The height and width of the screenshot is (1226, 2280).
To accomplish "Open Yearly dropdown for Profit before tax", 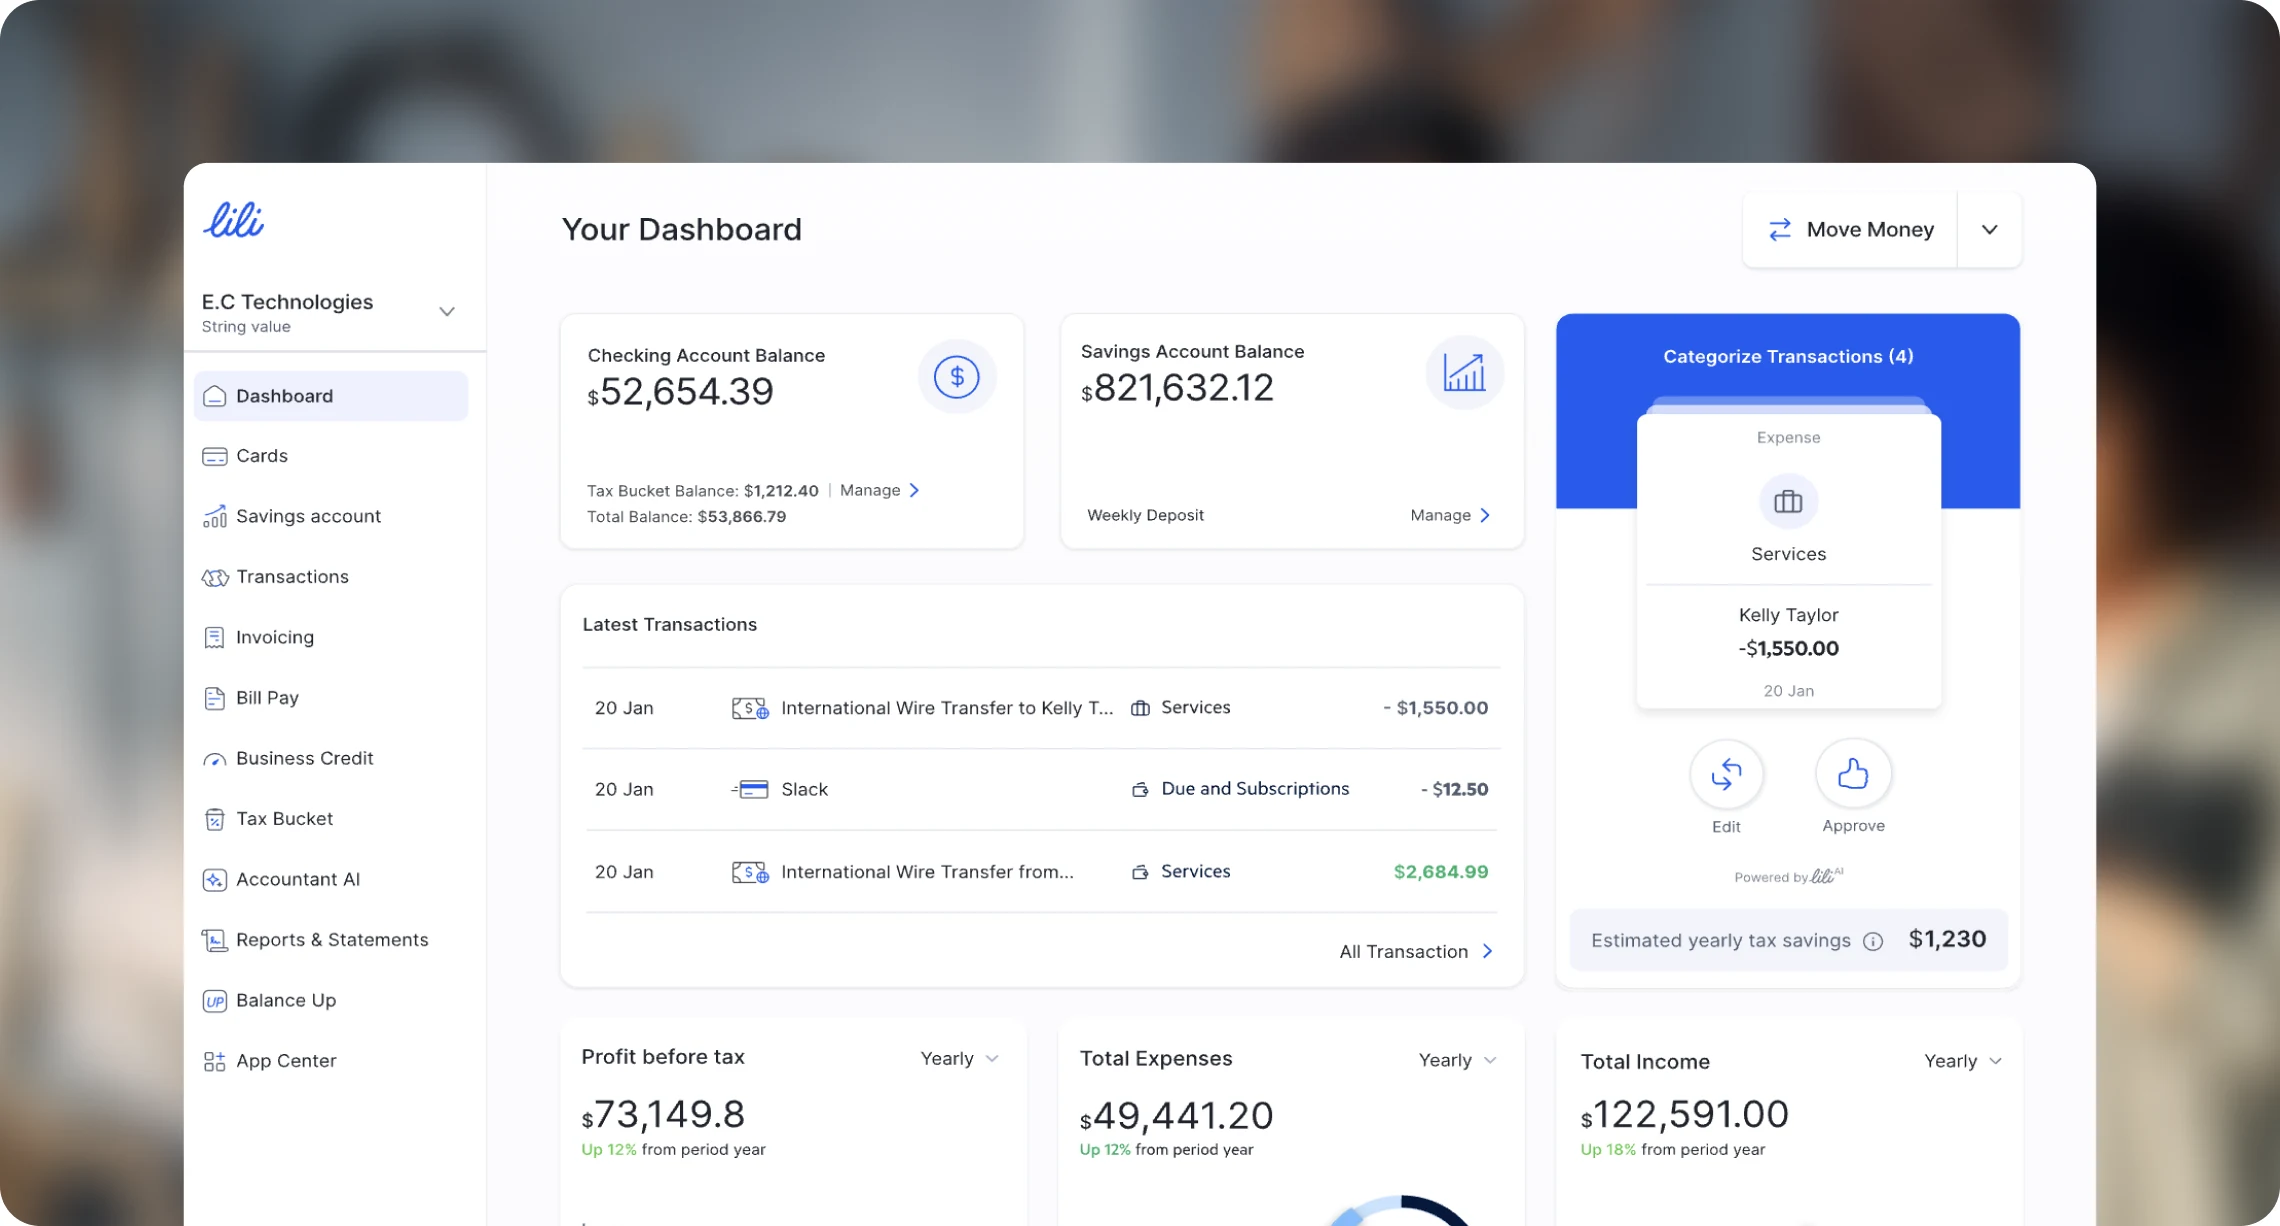I will [959, 1059].
